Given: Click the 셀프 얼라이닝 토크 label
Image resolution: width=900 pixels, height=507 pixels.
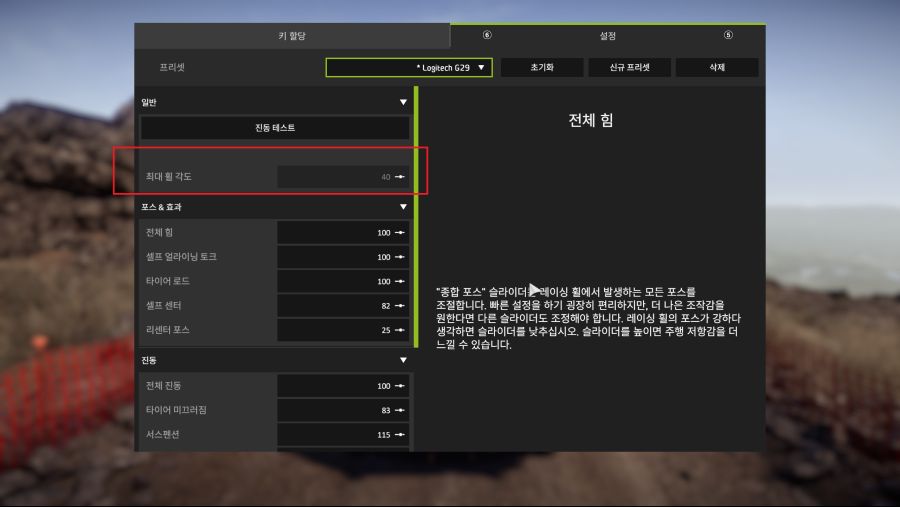Looking at the screenshot, I should [x=181, y=257].
